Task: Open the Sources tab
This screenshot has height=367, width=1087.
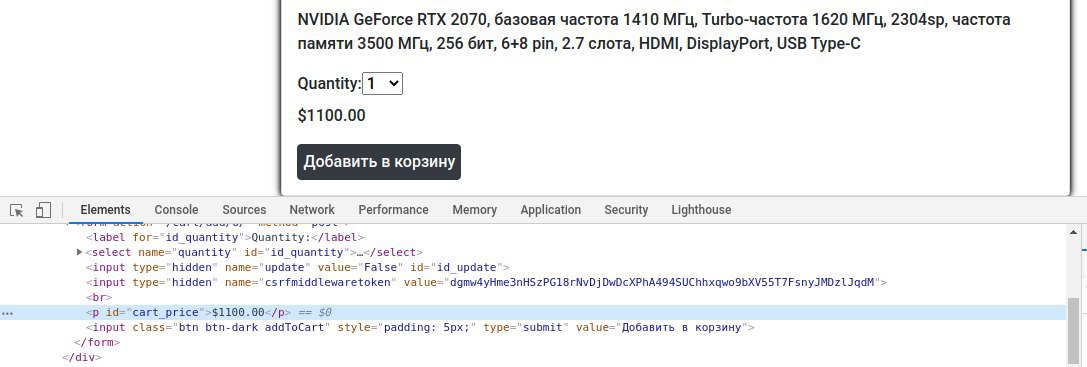Action: click(x=244, y=210)
